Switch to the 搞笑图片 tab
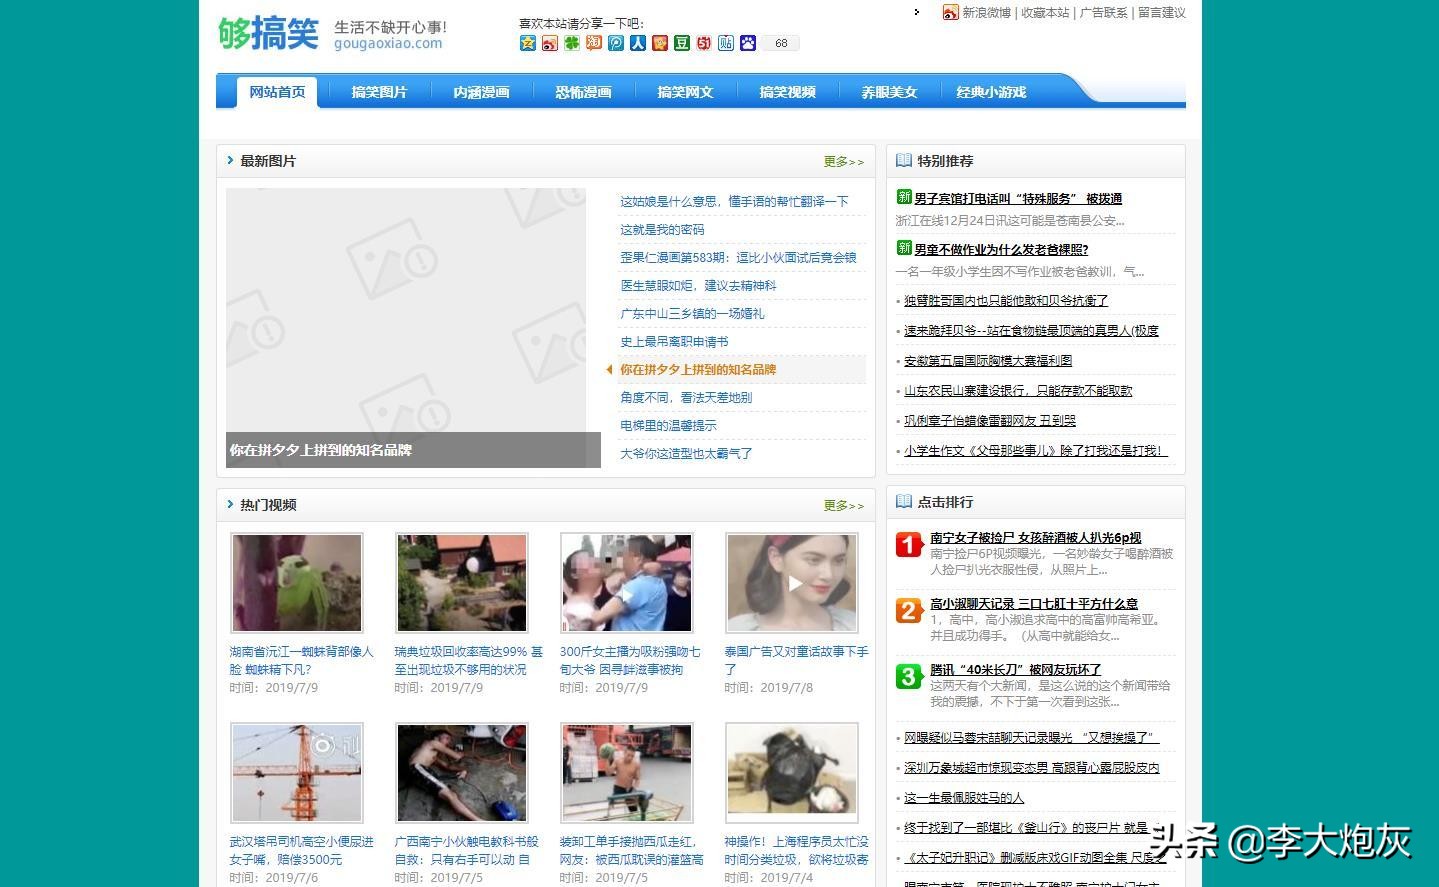 (x=378, y=92)
